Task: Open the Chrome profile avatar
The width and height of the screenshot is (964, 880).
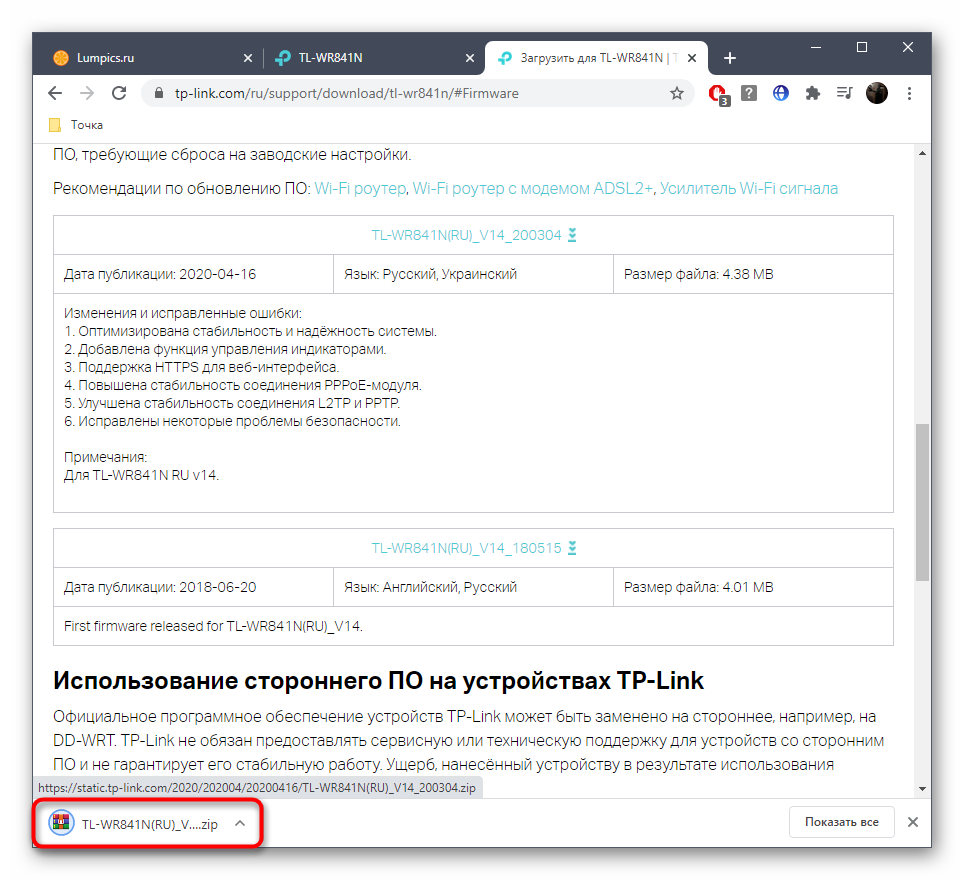Action: pyautogui.click(x=877, y=93)
